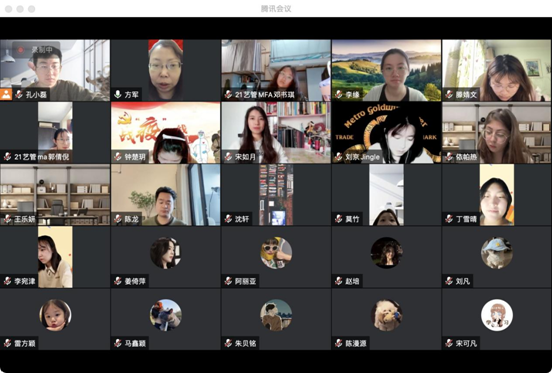This screenshot has width=553, height=374.
Task: Click the active microphone icon next to 方军
Action: point(118,94)
